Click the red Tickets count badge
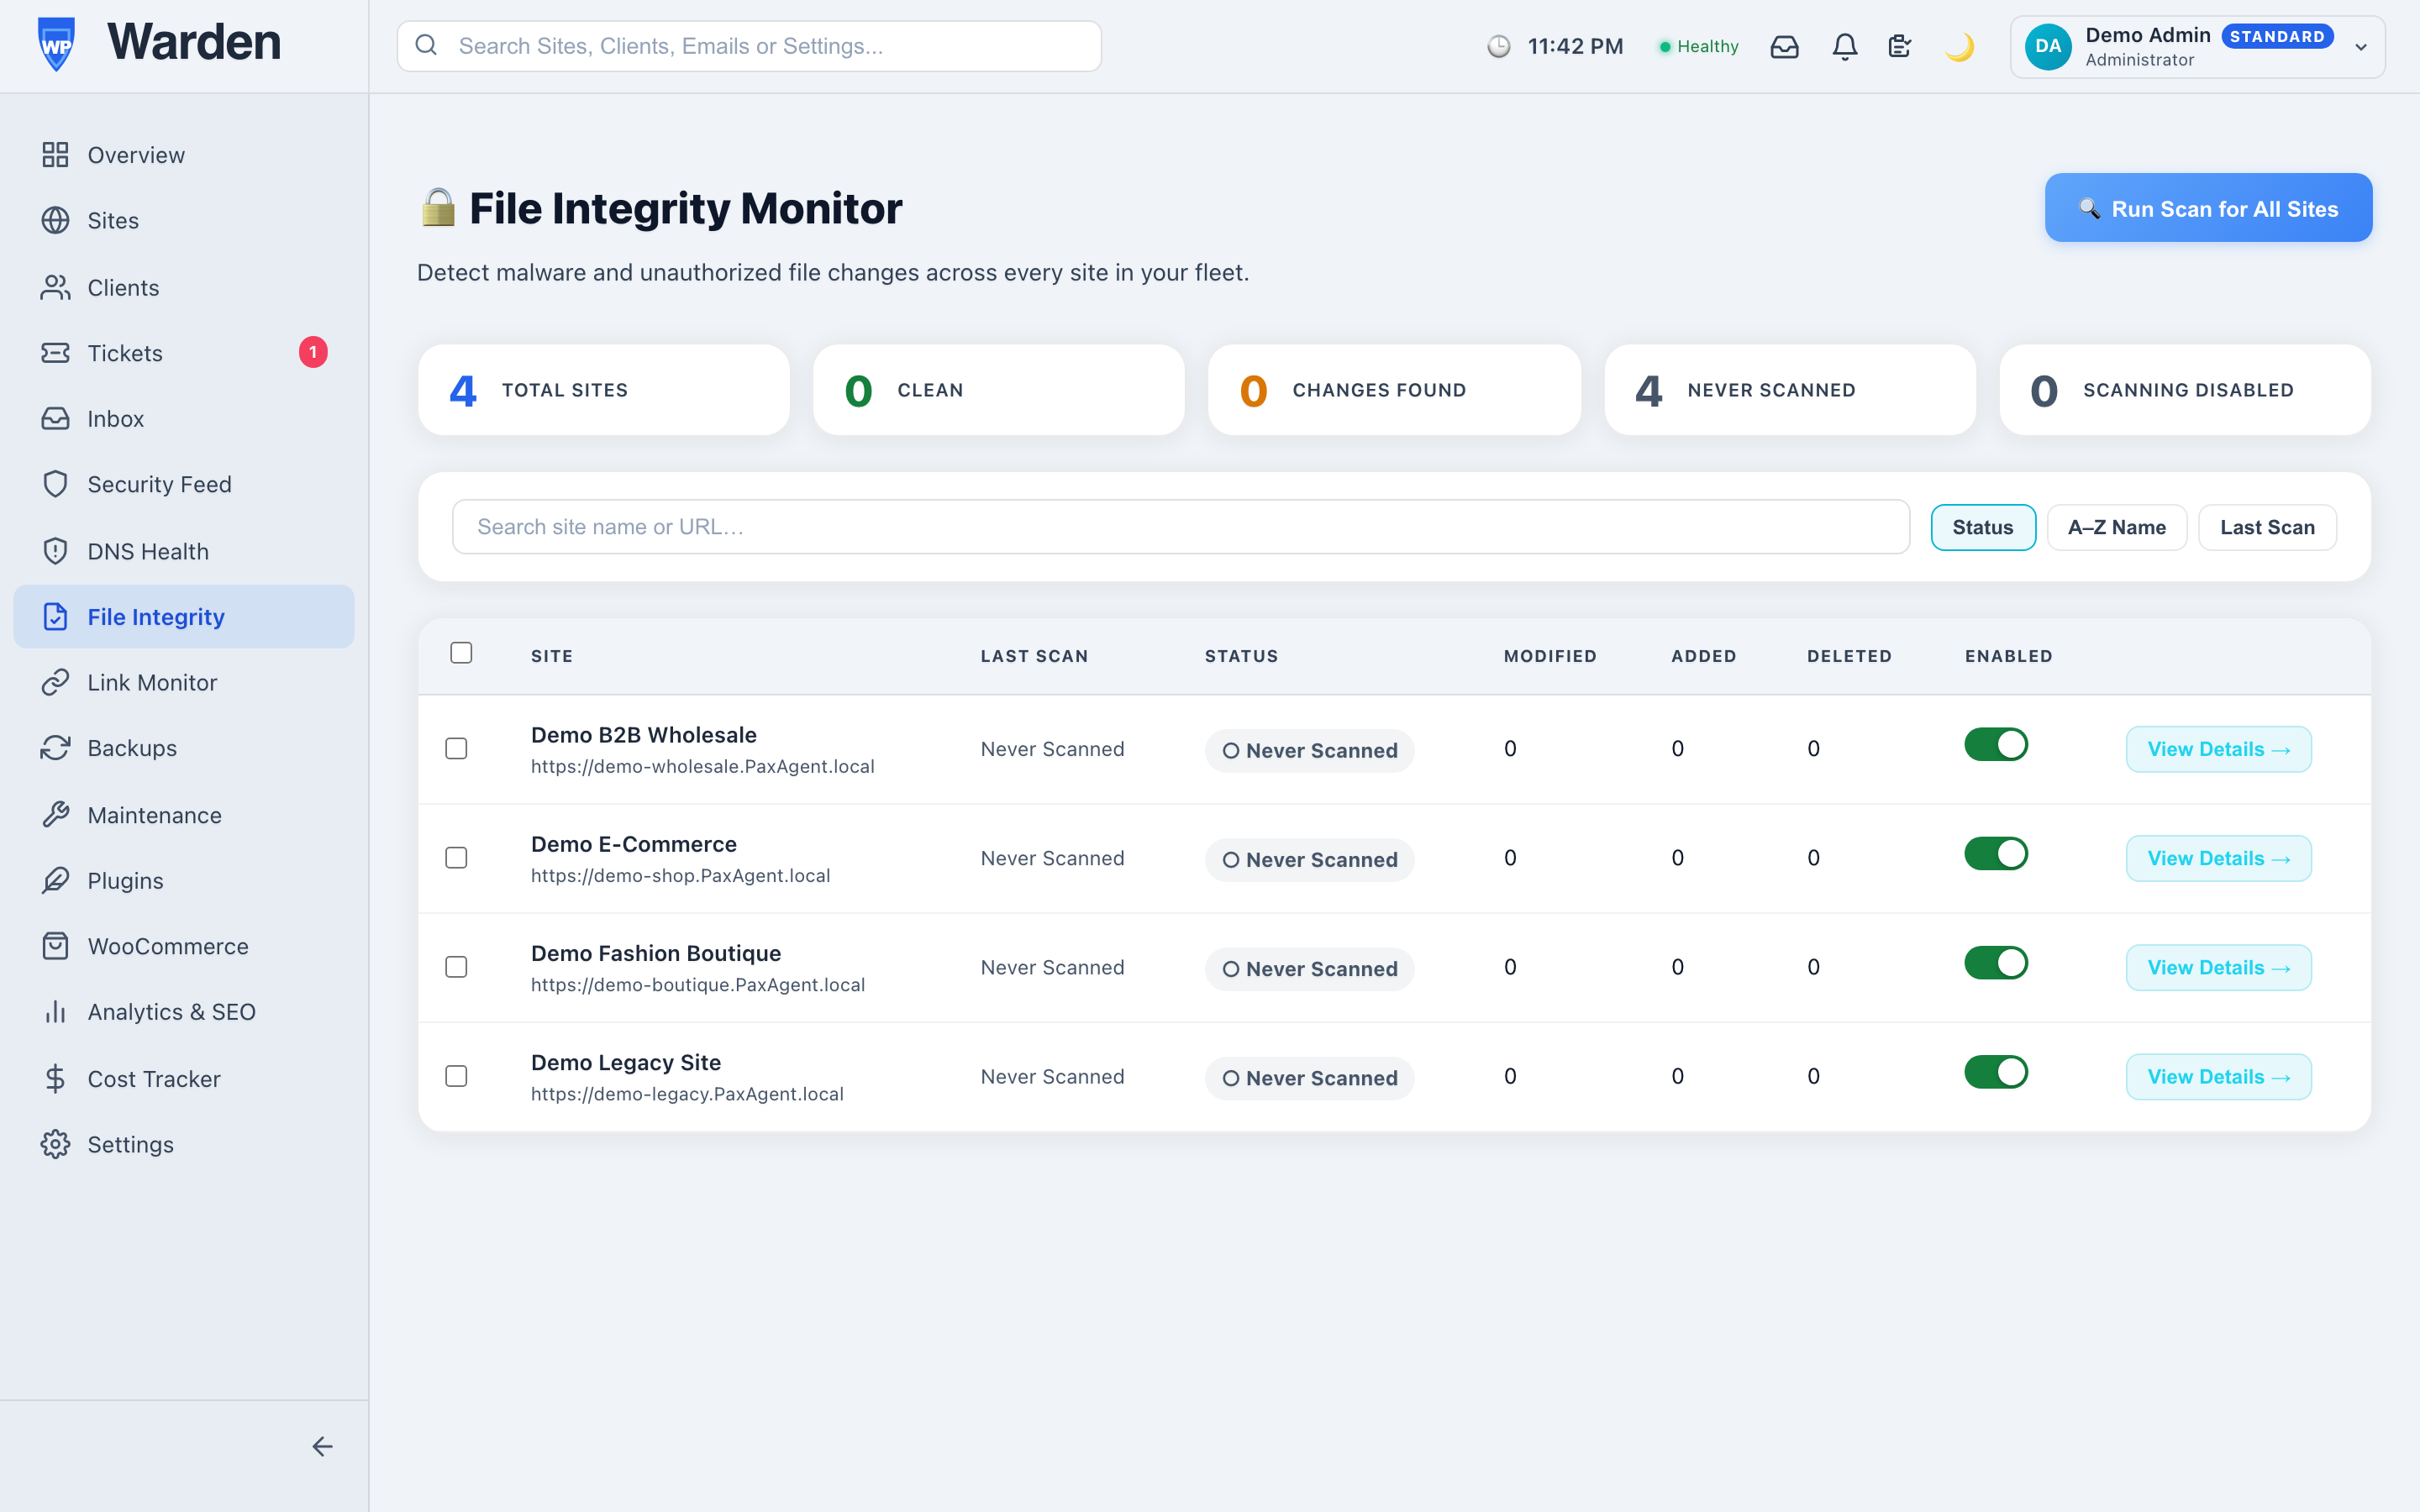 313,352
